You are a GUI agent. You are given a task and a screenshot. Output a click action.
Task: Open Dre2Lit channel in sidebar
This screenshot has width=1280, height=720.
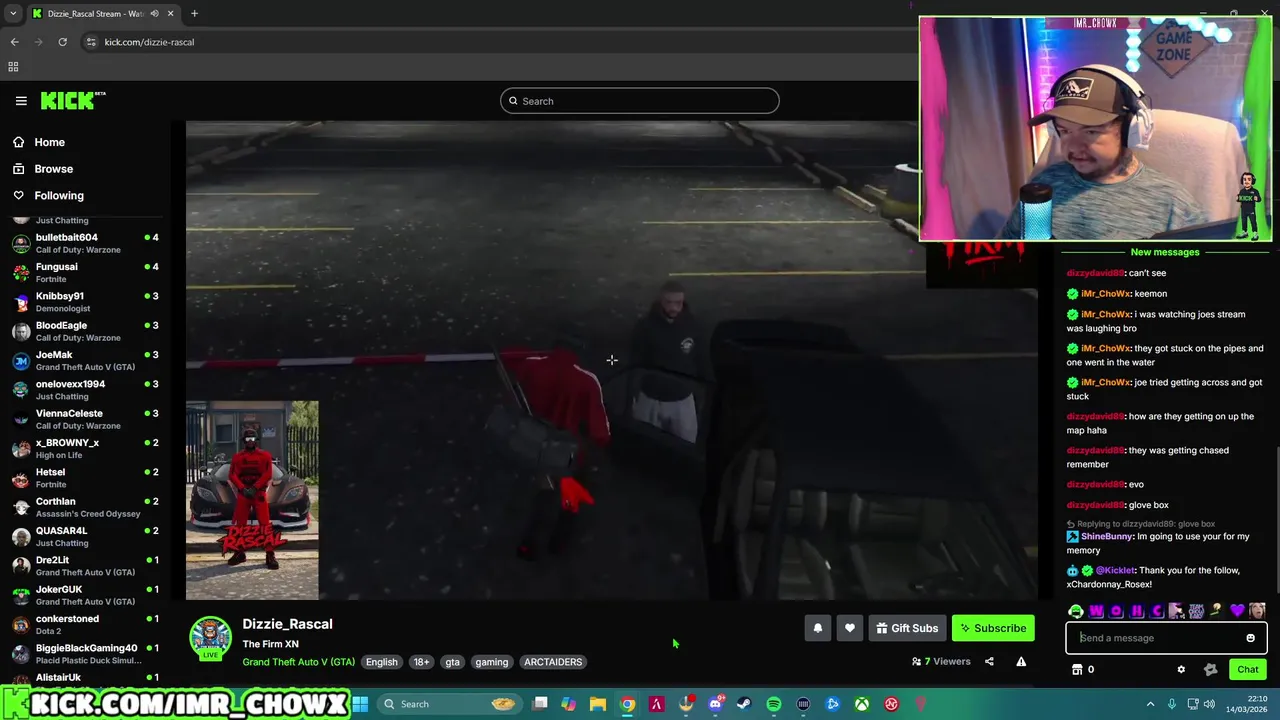85,566
